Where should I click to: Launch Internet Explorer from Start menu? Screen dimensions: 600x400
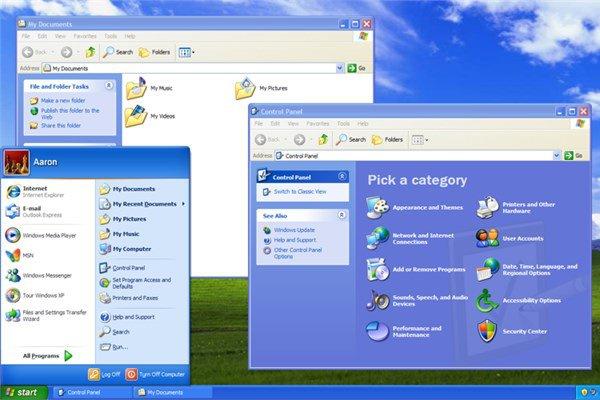click(34, 191)
